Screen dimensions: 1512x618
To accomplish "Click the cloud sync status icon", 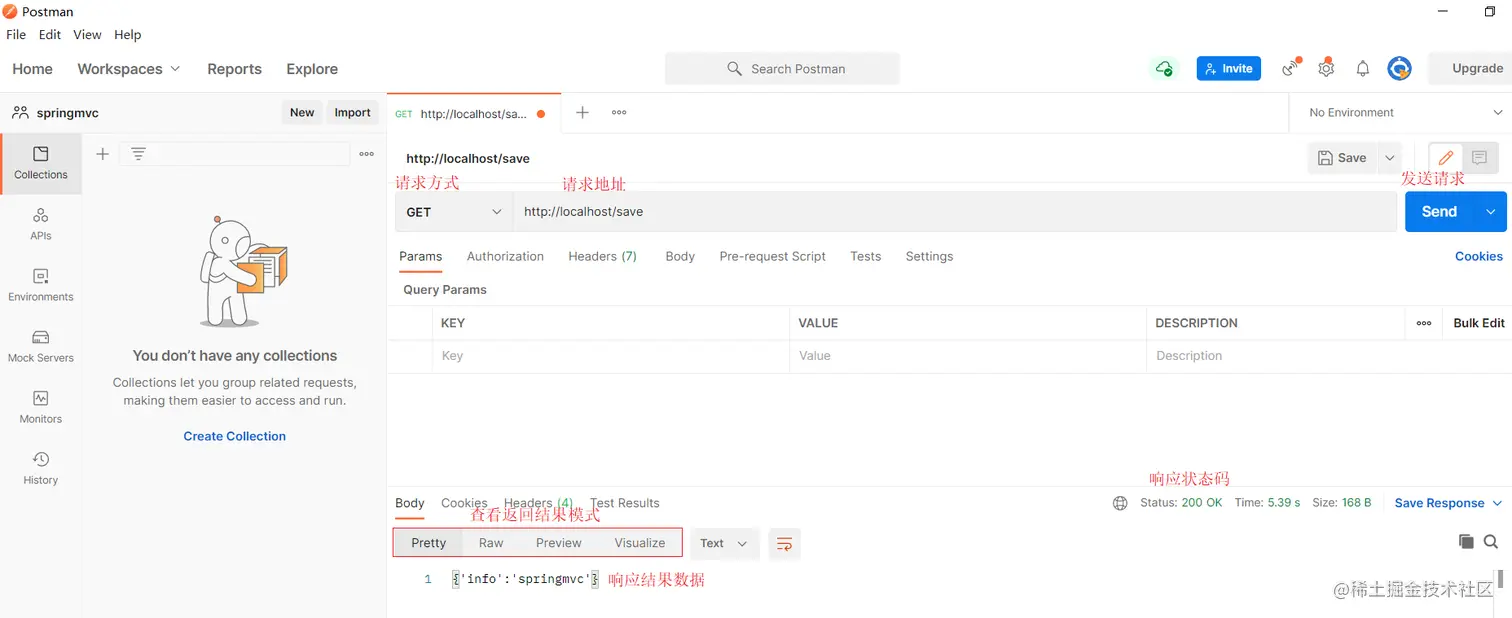I will coord(1164,69).
